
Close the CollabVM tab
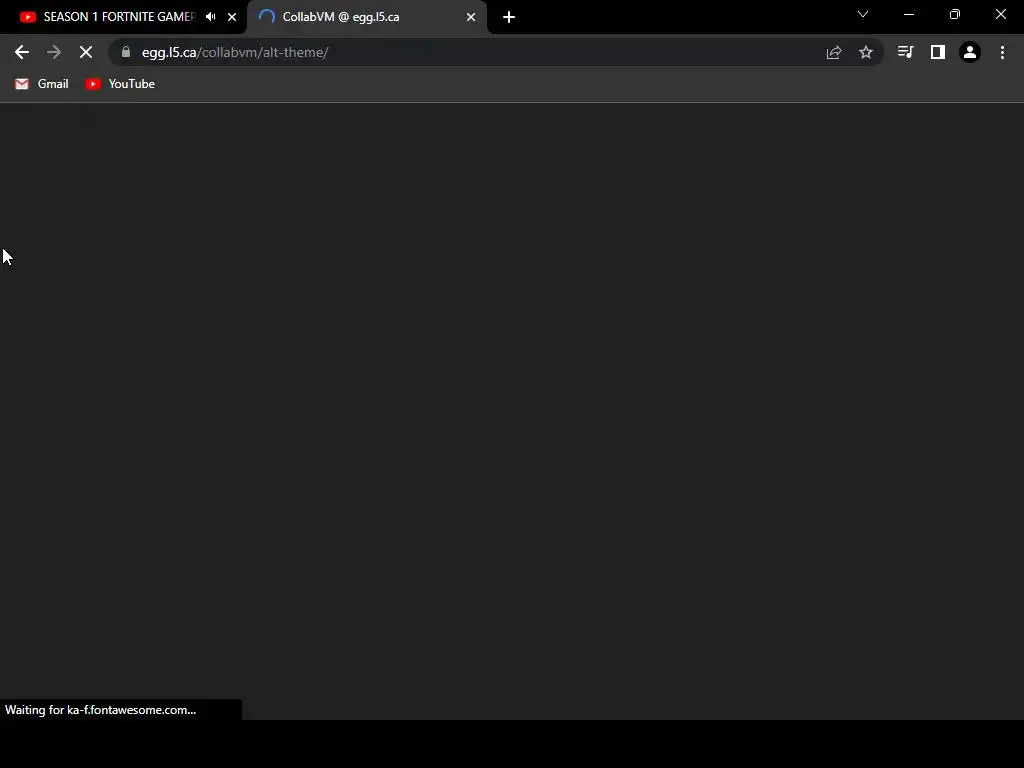pos(471,17)
